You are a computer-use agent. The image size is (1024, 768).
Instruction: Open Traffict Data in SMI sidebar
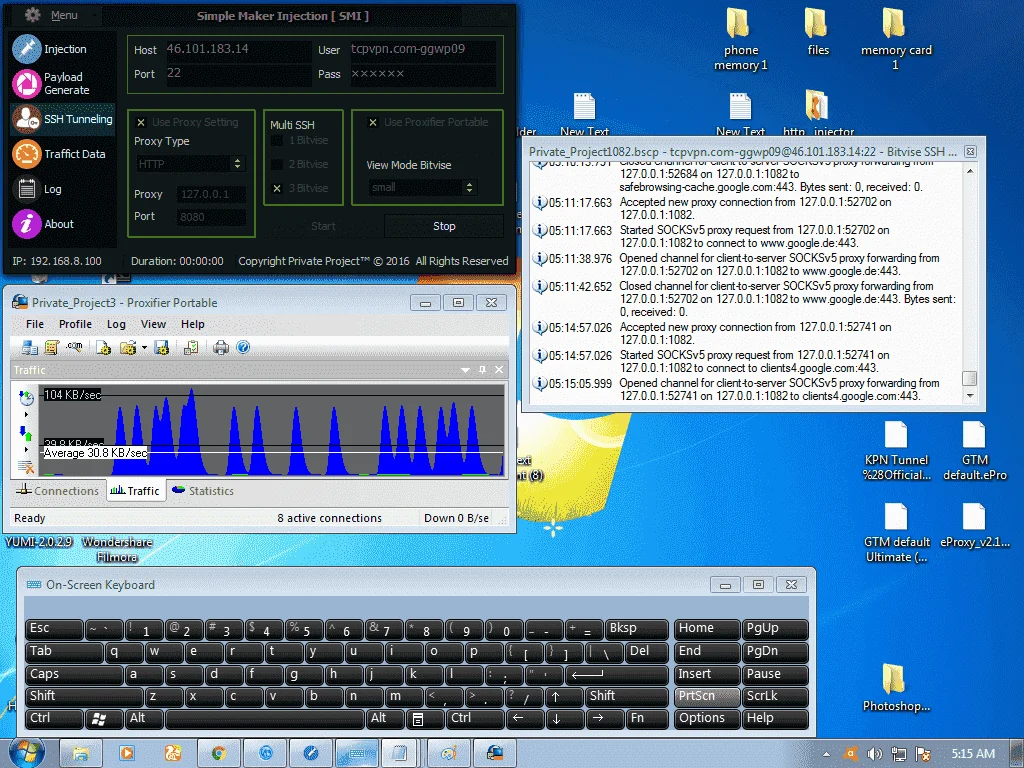pos(59,154)
